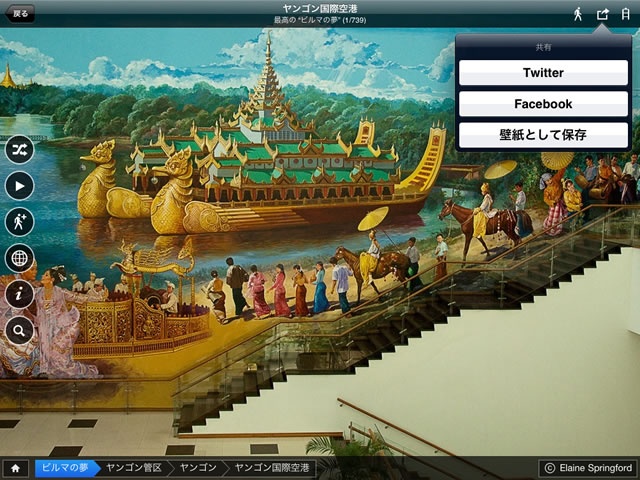Select the ヤンゴン国際空港 breadcrumb

click(272, 468)
